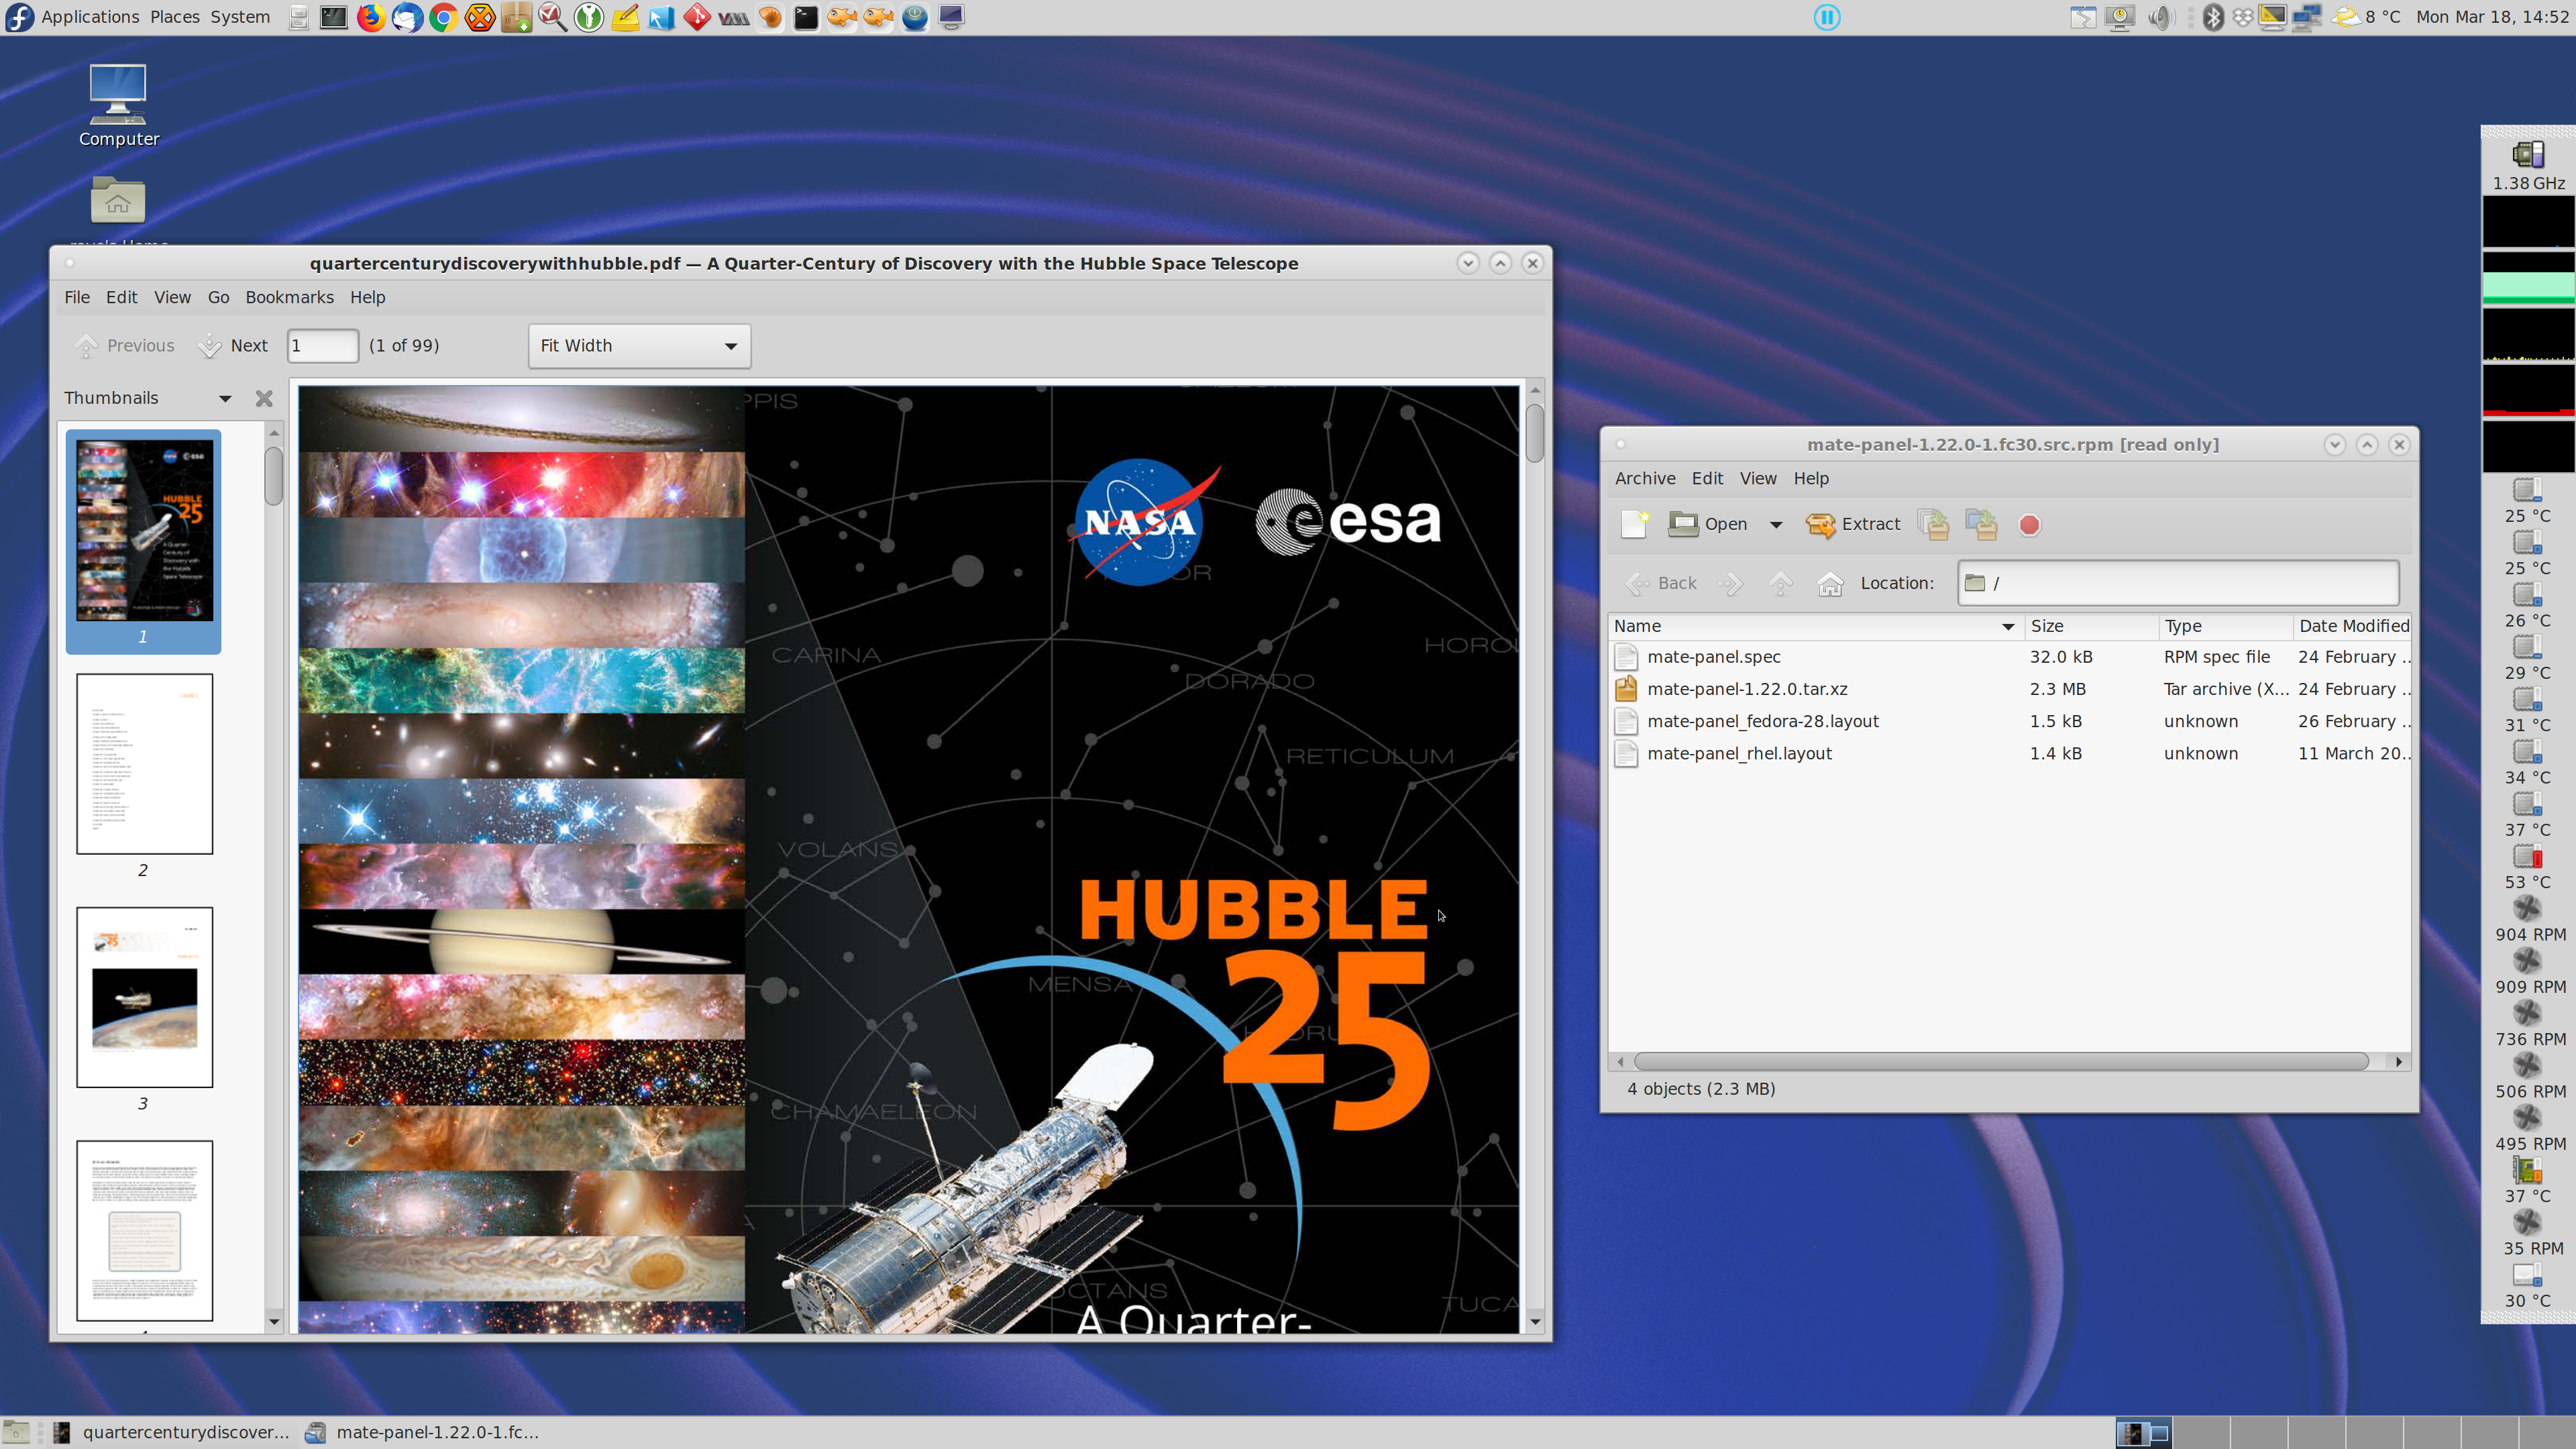Click the red Stop icon in archive manager
The image size is (2576, 1449).
(x=2029, y=524)
